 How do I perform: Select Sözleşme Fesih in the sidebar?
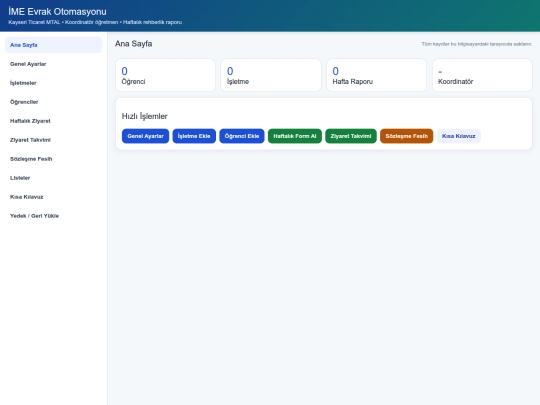tap(53, 159)
